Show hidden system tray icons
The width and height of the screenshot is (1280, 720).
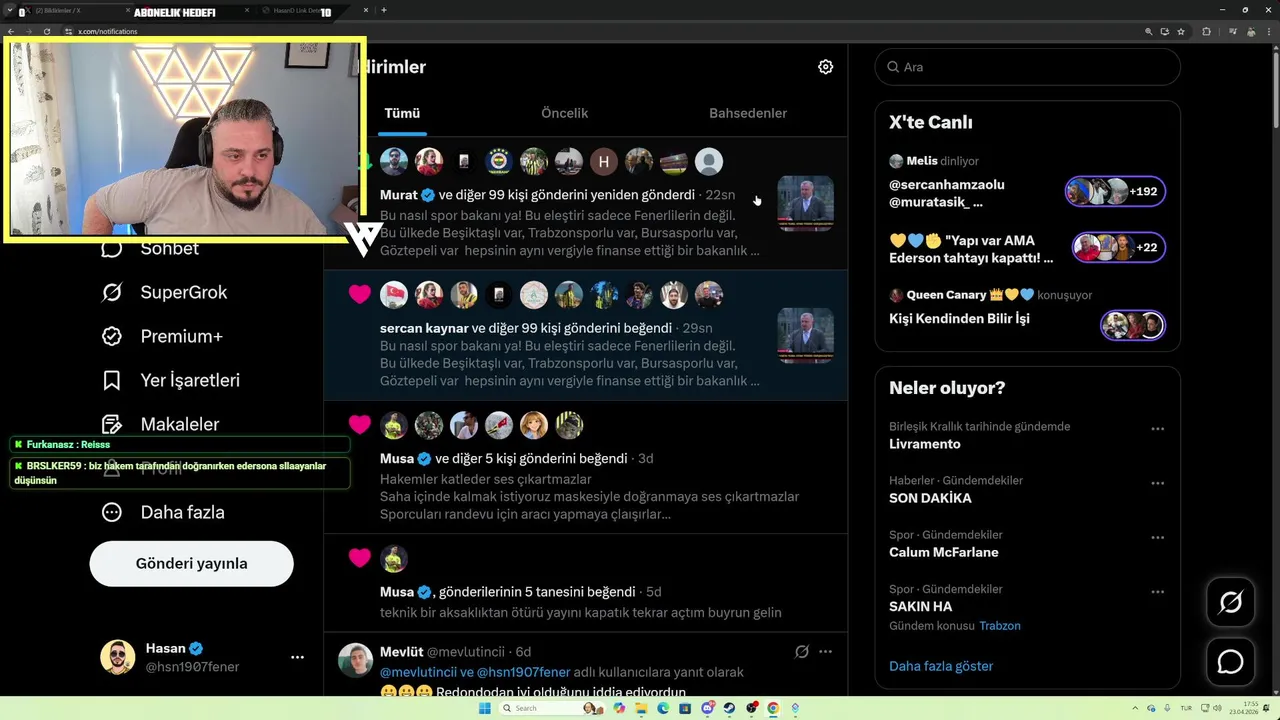click(1135, 708)
